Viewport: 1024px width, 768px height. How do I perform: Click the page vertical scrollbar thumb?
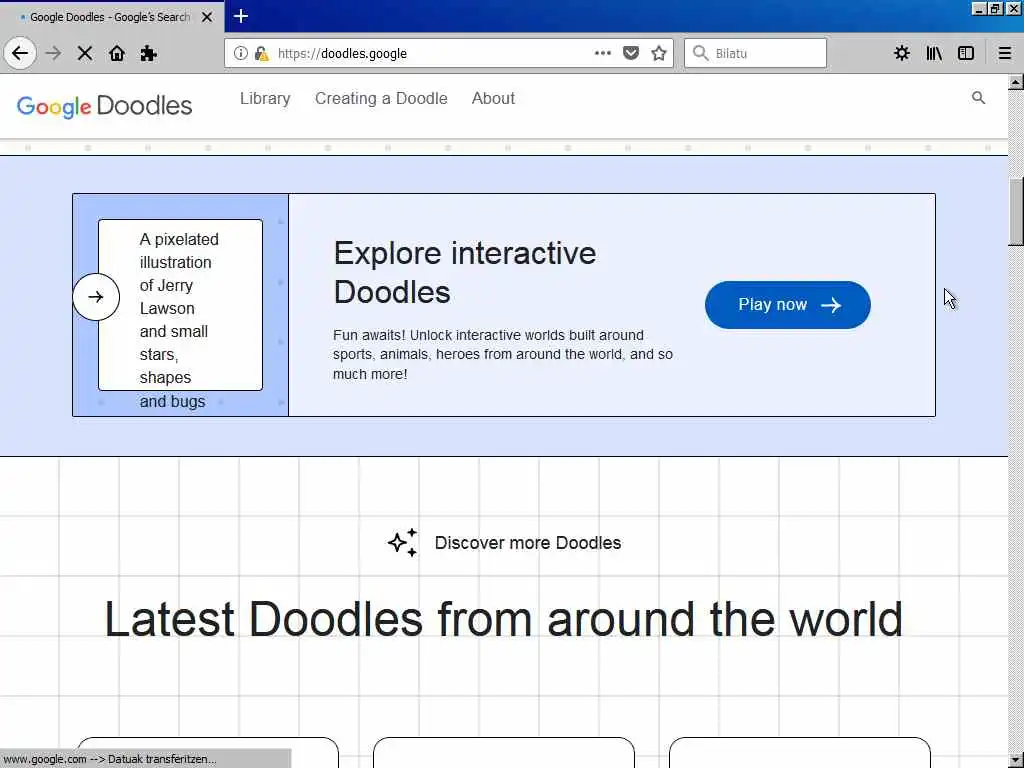pyautogui.click(x=1016, y=212)
